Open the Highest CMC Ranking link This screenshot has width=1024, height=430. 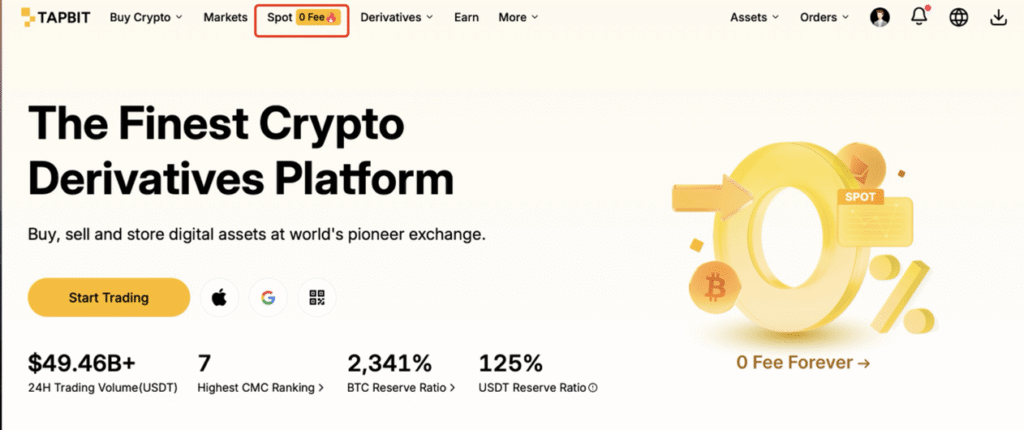[260, 388]
